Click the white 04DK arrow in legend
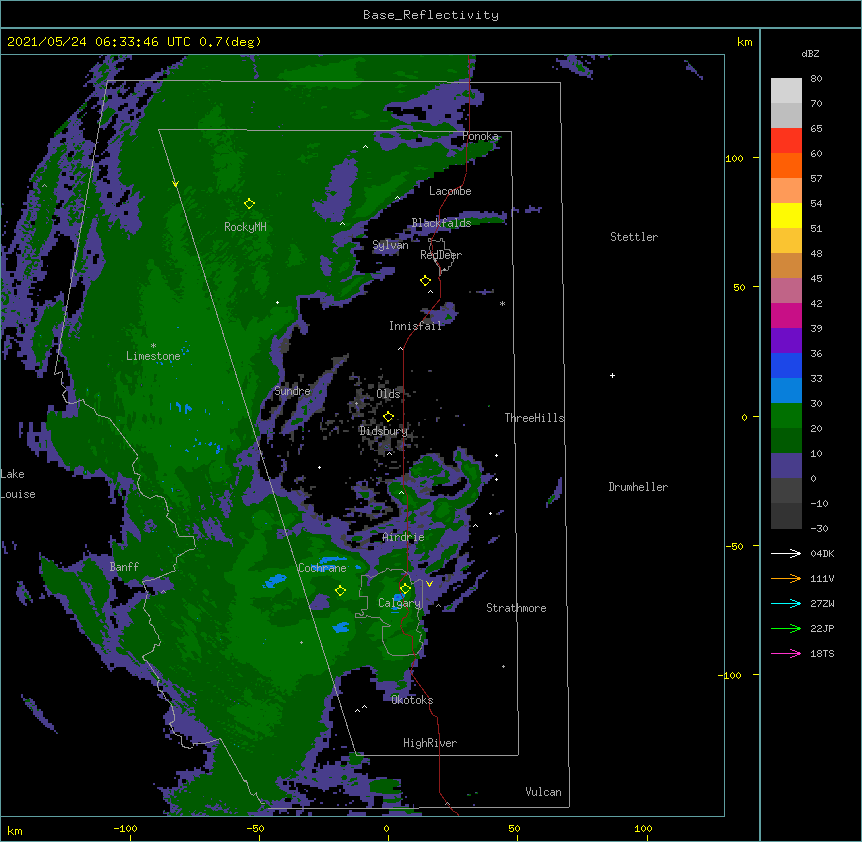 point(786,553)
